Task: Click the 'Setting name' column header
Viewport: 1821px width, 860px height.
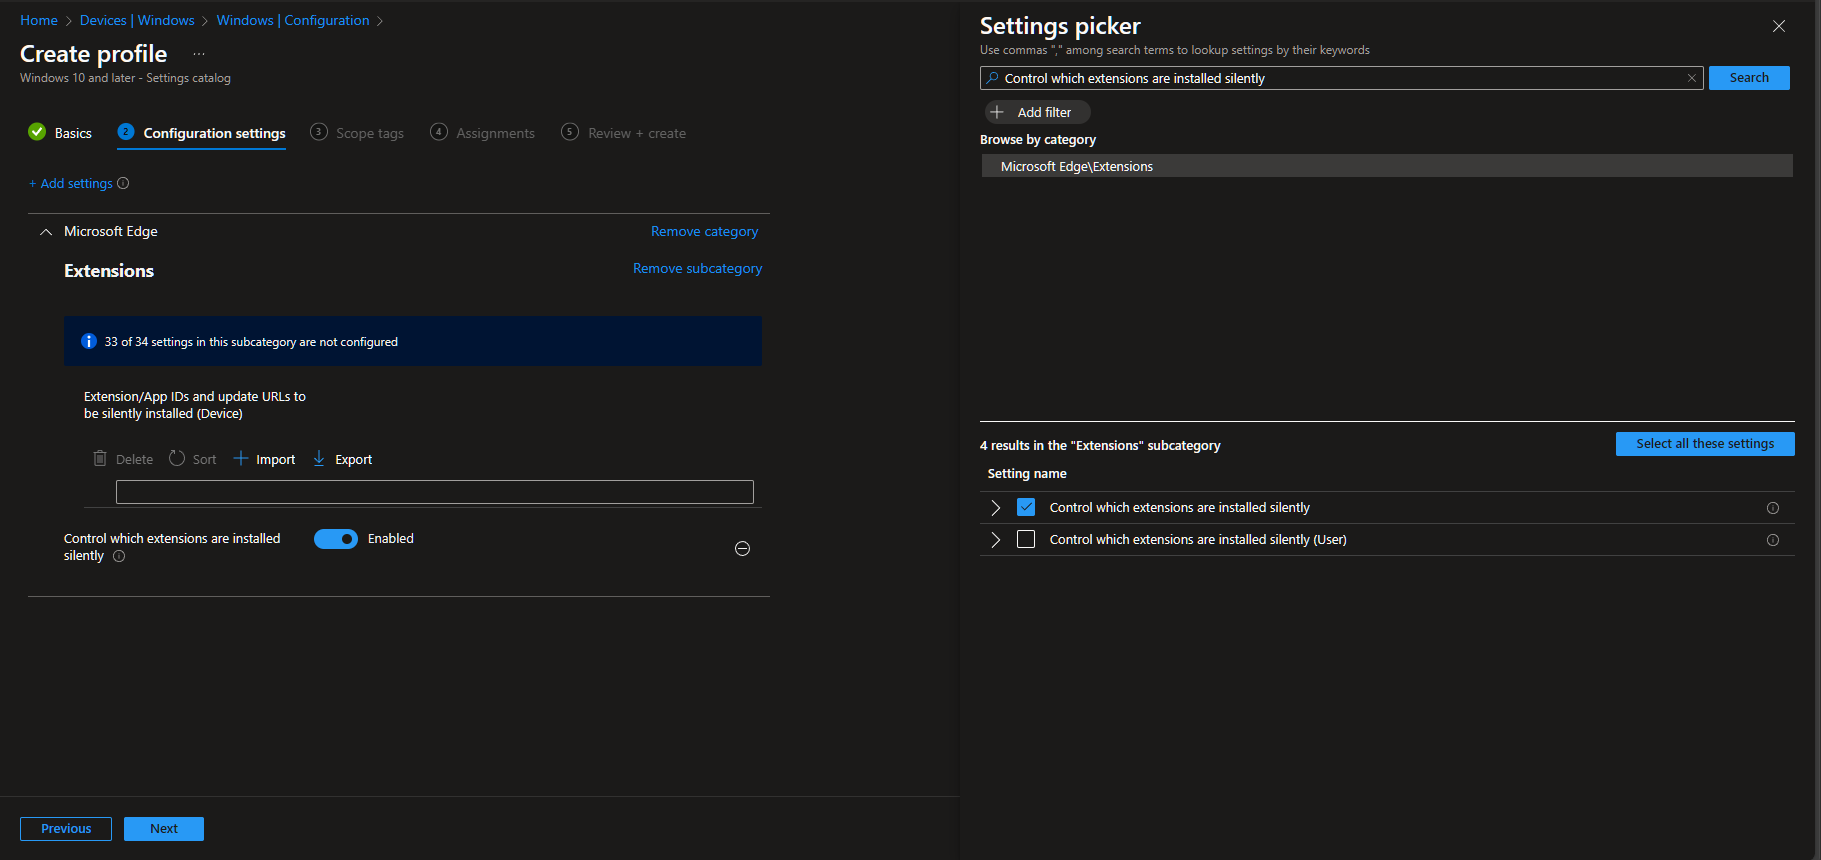Action: 1027,474
